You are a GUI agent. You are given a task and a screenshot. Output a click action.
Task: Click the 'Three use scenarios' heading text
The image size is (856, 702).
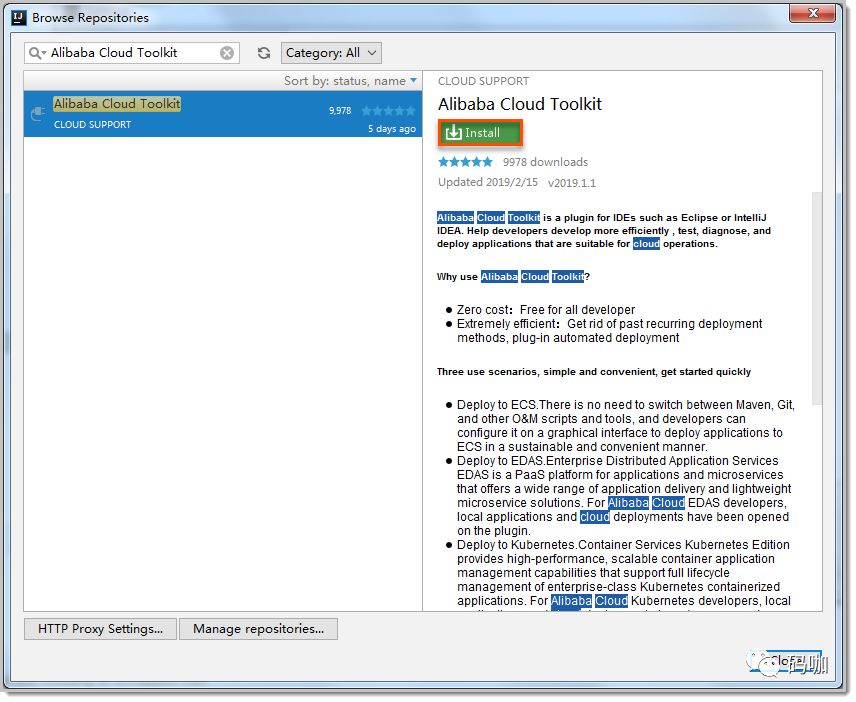point(593,372)
